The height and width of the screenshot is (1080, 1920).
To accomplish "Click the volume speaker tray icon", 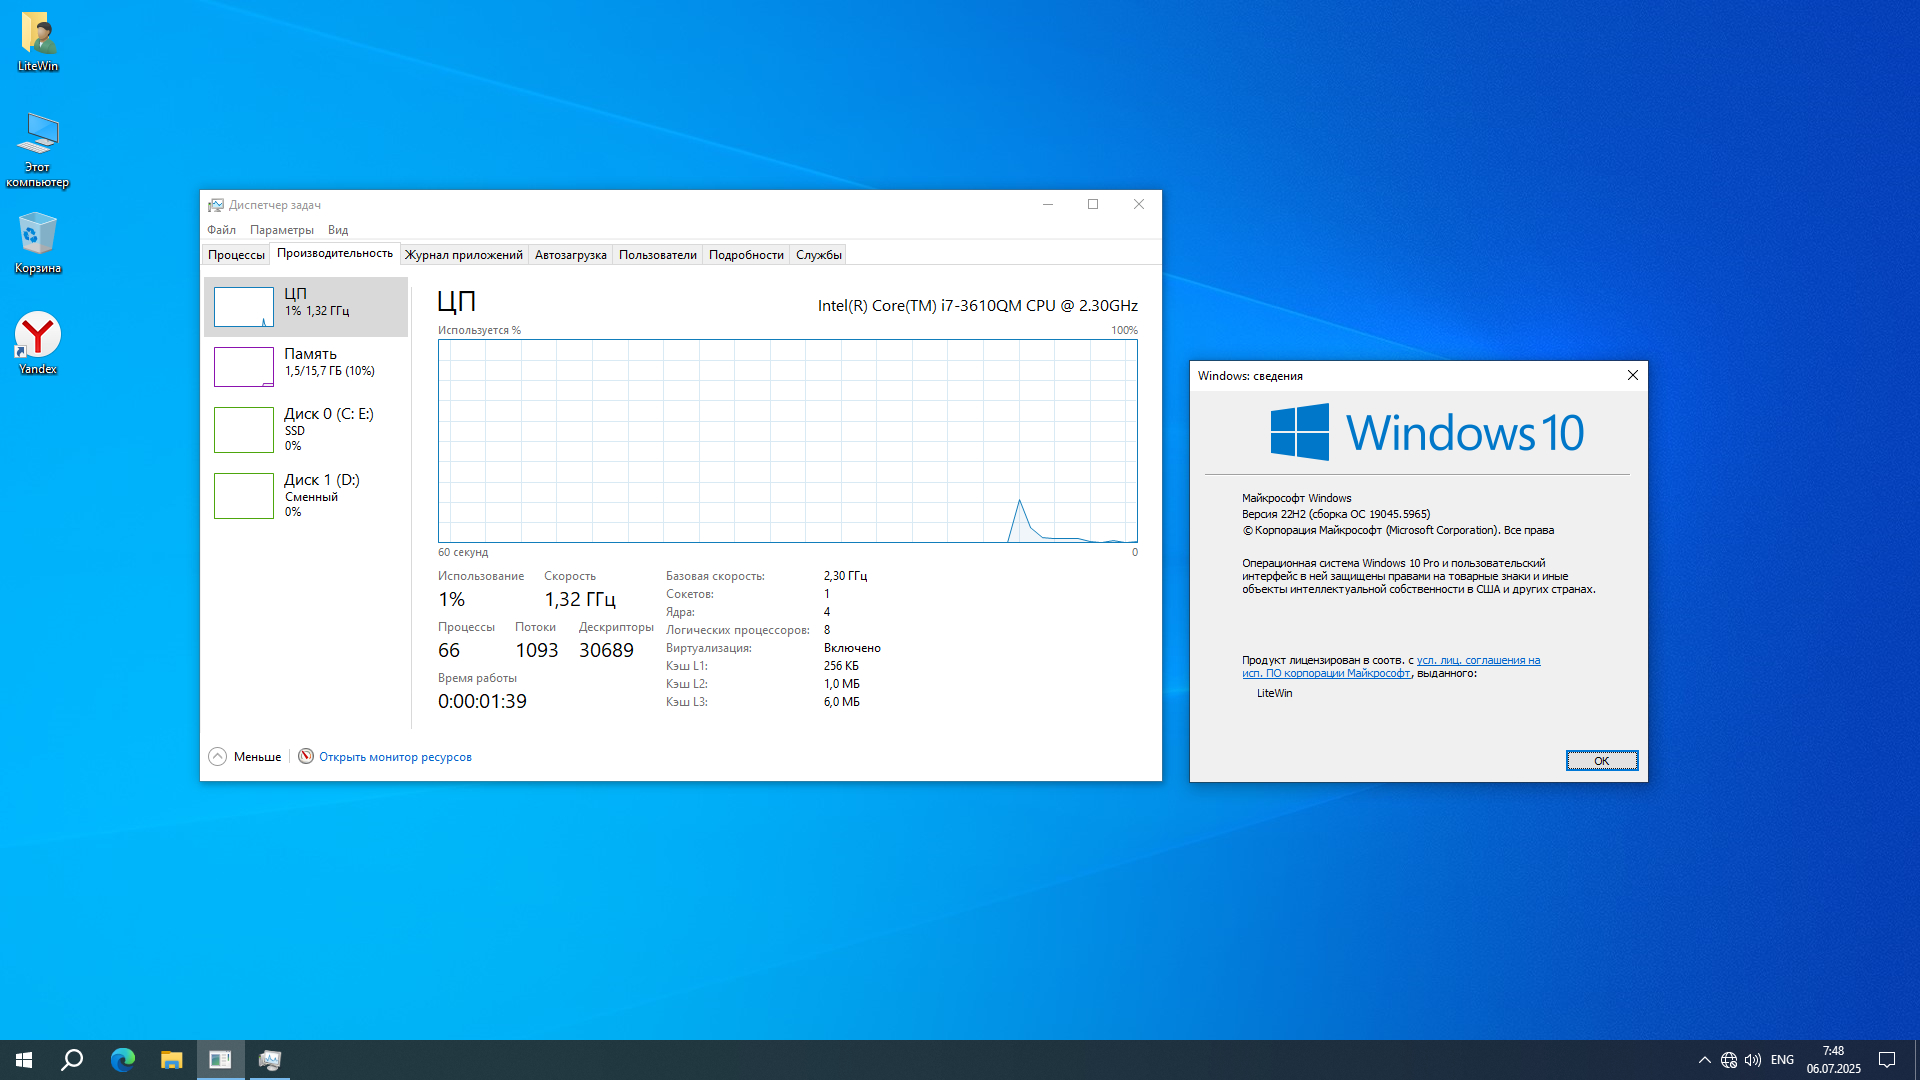I will click(1752, 1060).
